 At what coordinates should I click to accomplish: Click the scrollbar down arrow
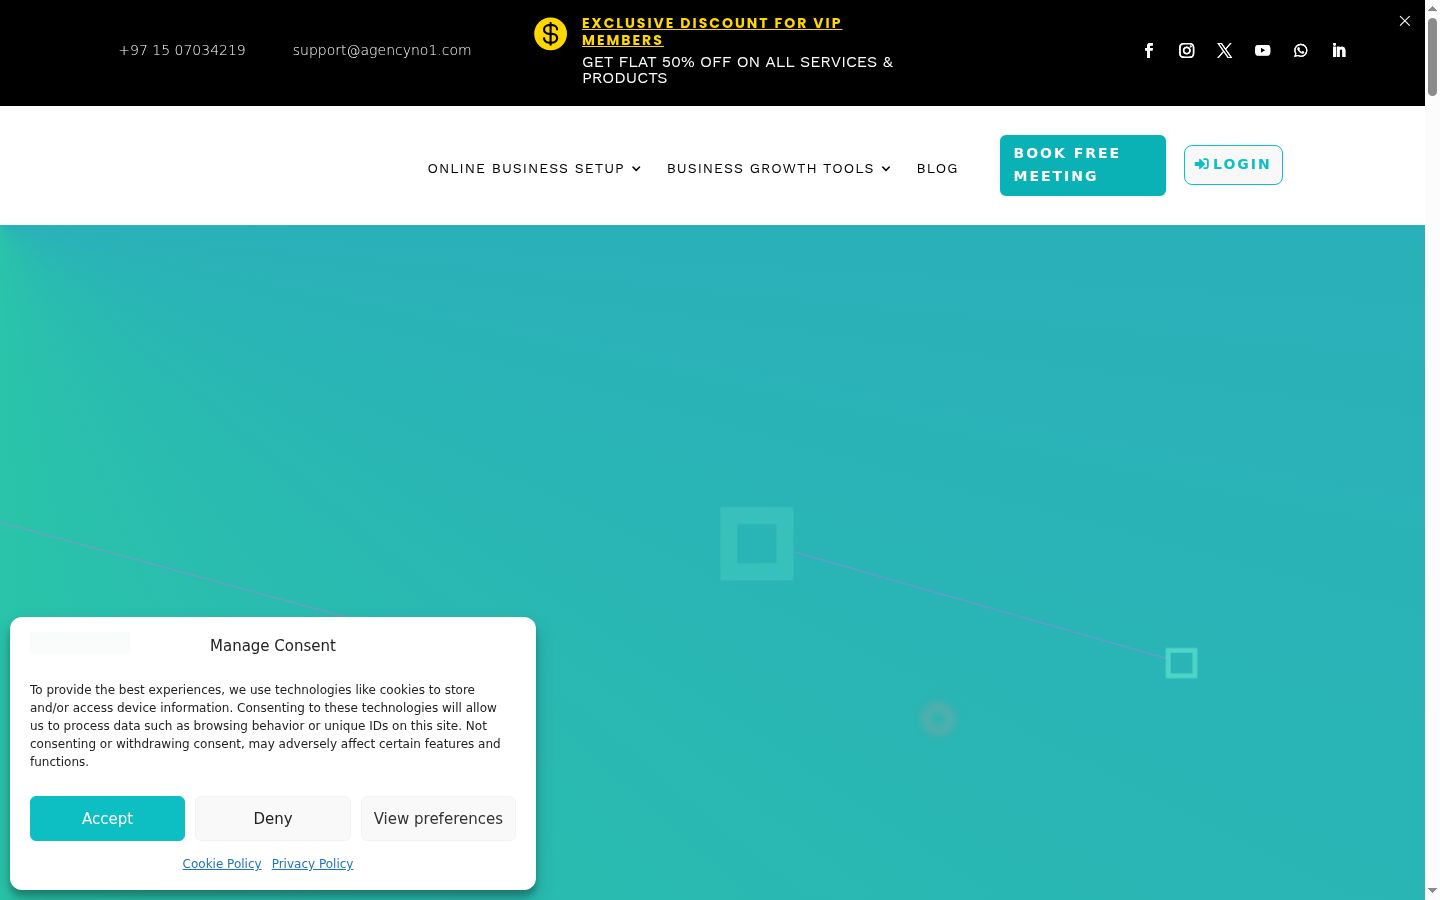tap(1432, 891)
